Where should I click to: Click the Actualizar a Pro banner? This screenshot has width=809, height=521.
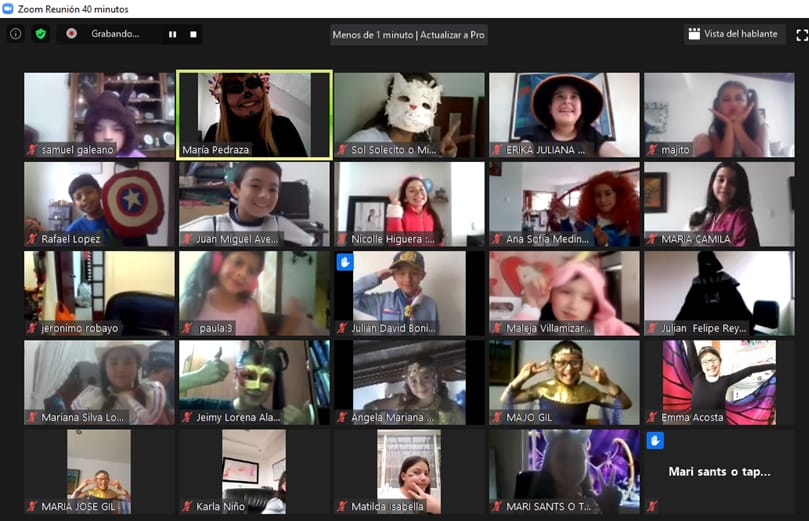click(x=409, y=34)
